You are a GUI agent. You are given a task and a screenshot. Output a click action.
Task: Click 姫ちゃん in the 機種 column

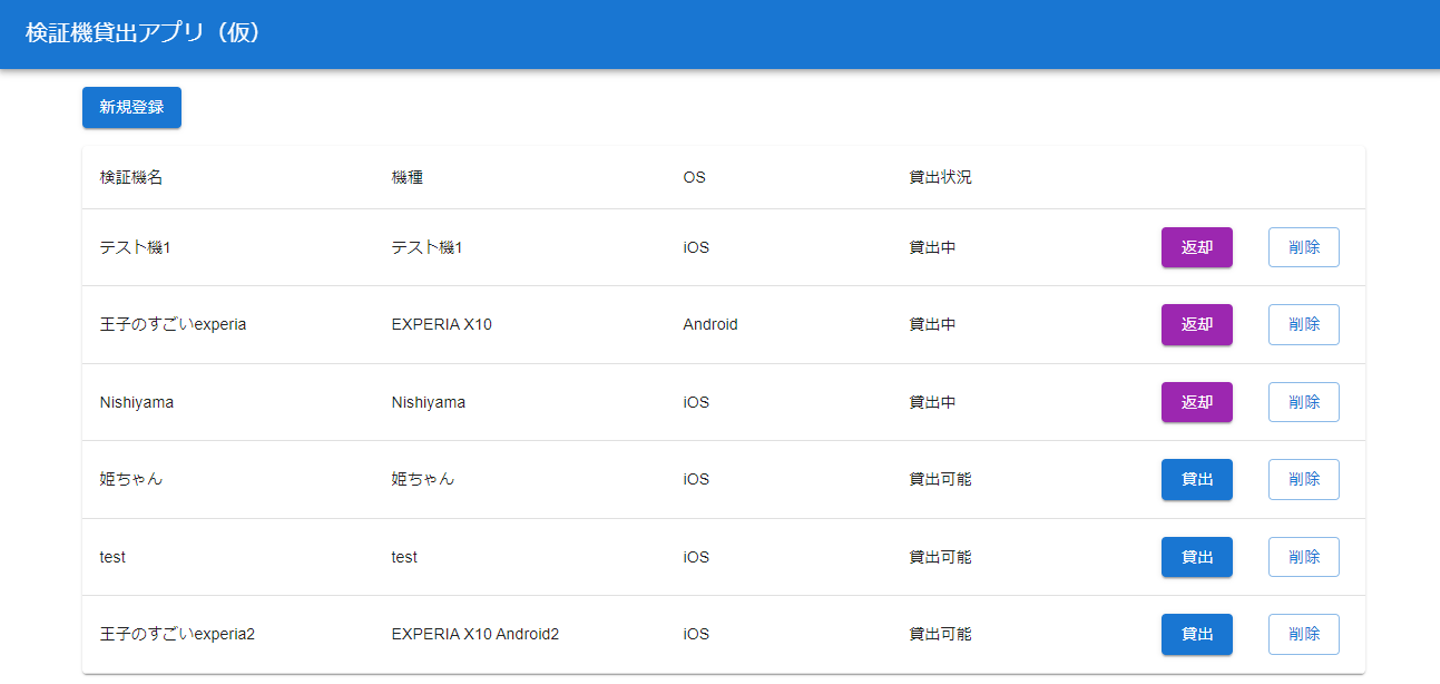click(x=423, y=479)
